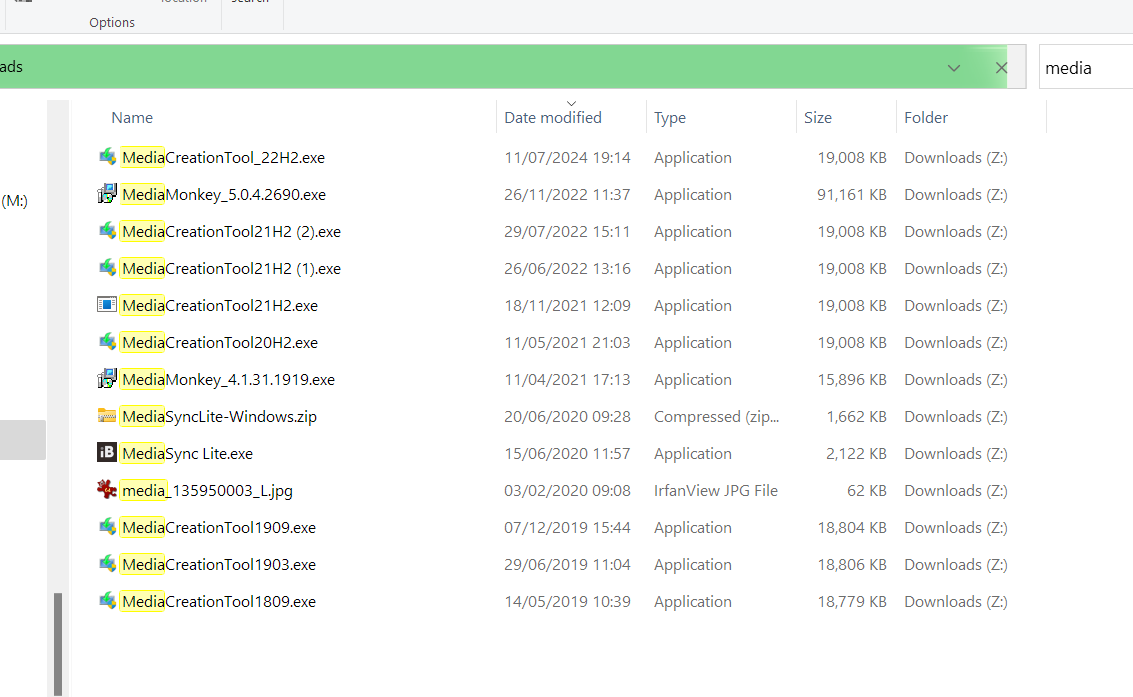Click the date 11/04/2021 17:13

pos(567,379)
